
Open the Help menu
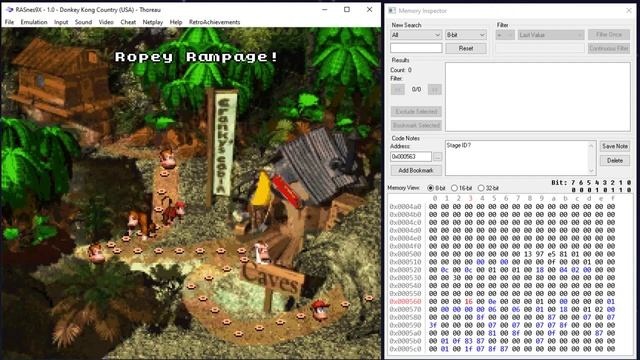[176, 22]
